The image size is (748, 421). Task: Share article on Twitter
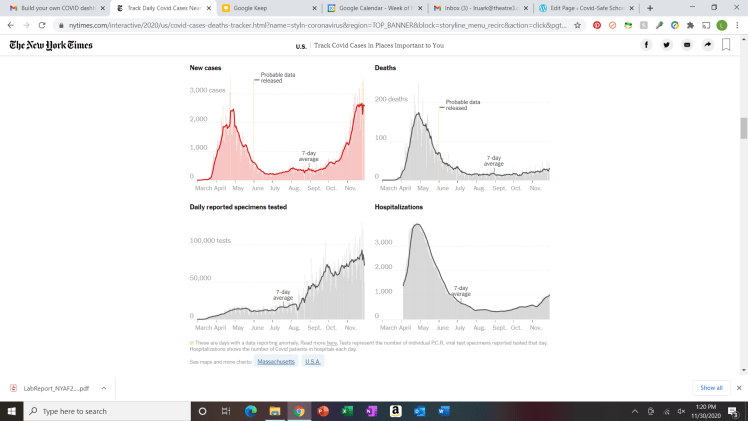pos(667,45)
